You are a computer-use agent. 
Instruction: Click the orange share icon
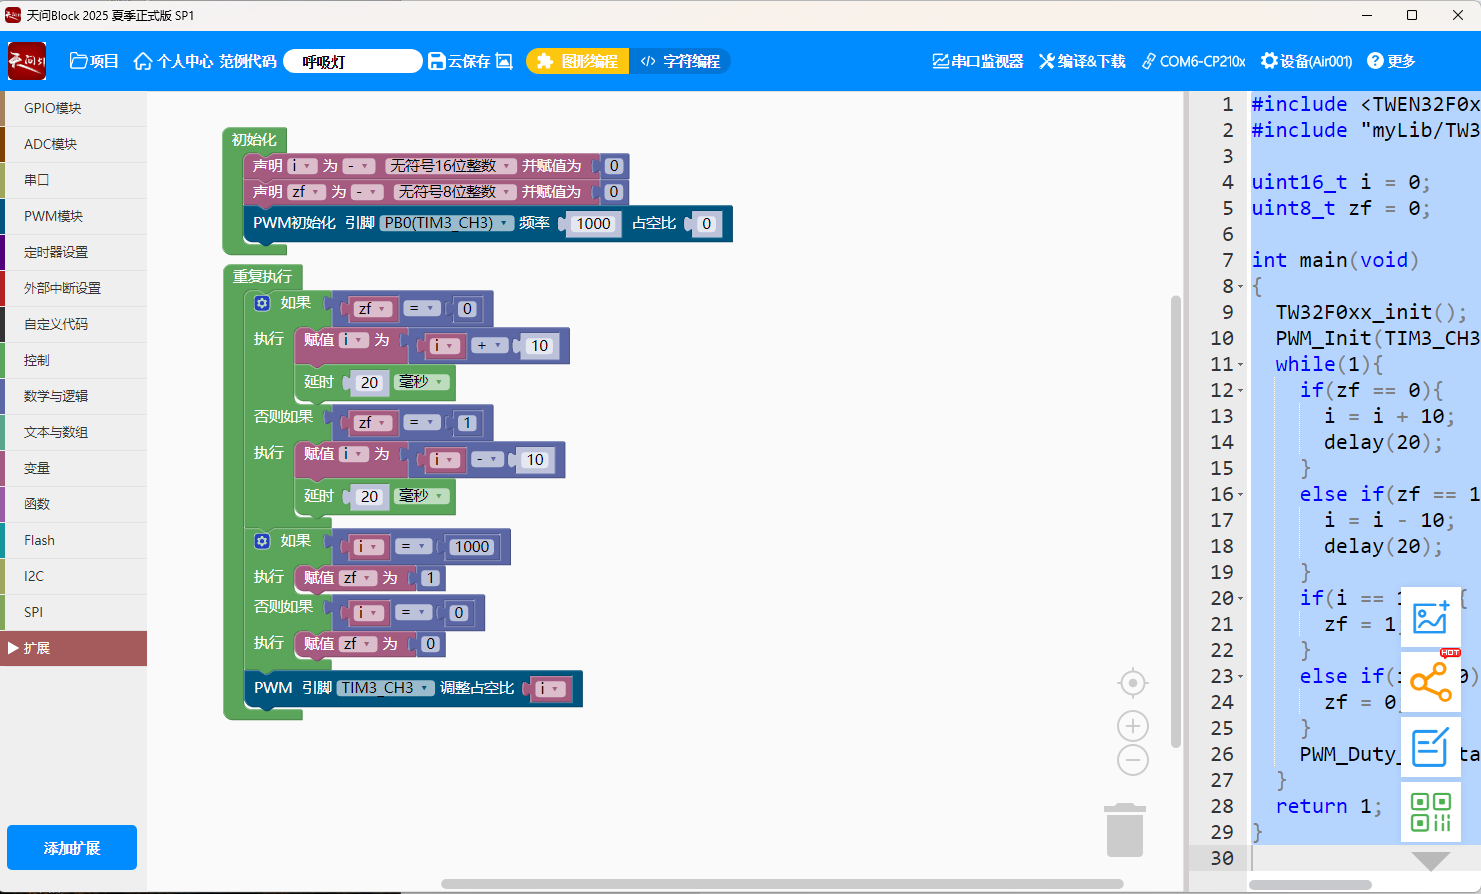point(1430,683)
